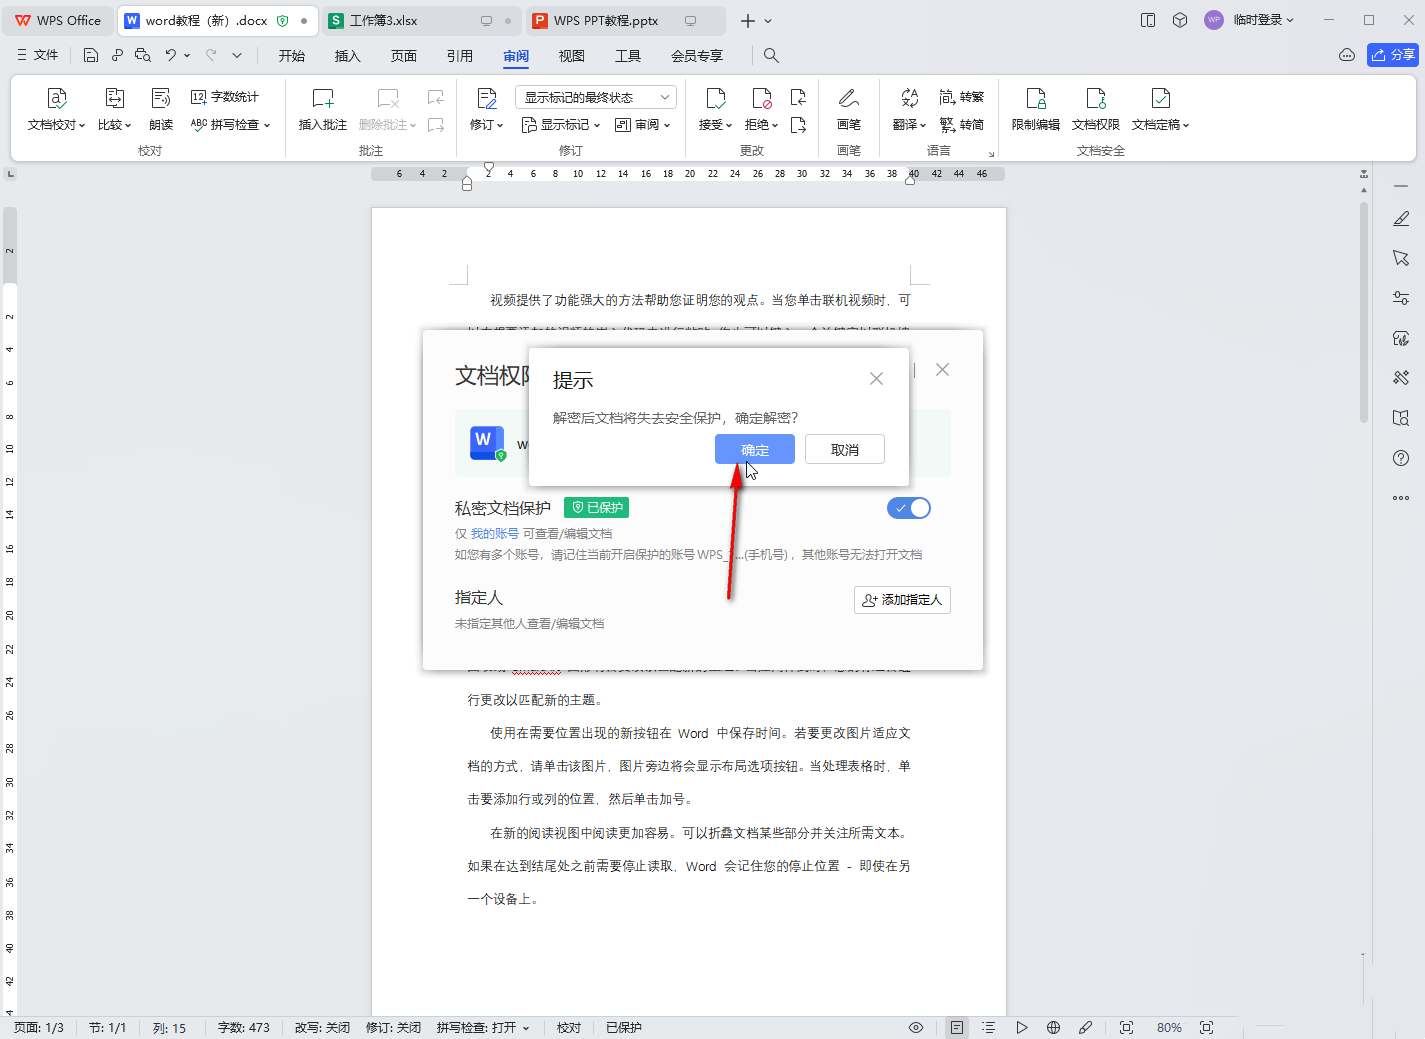Accept changes with the 接受 icon
Viewport: 1425px width, 1039px height.
coord(716,98)
